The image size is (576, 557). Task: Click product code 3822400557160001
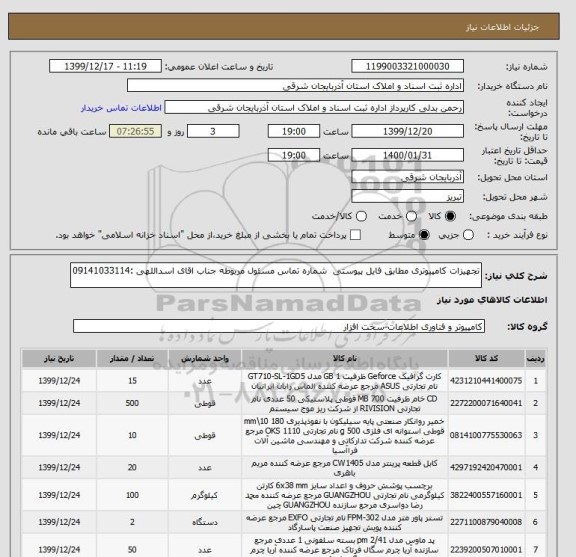486,495
